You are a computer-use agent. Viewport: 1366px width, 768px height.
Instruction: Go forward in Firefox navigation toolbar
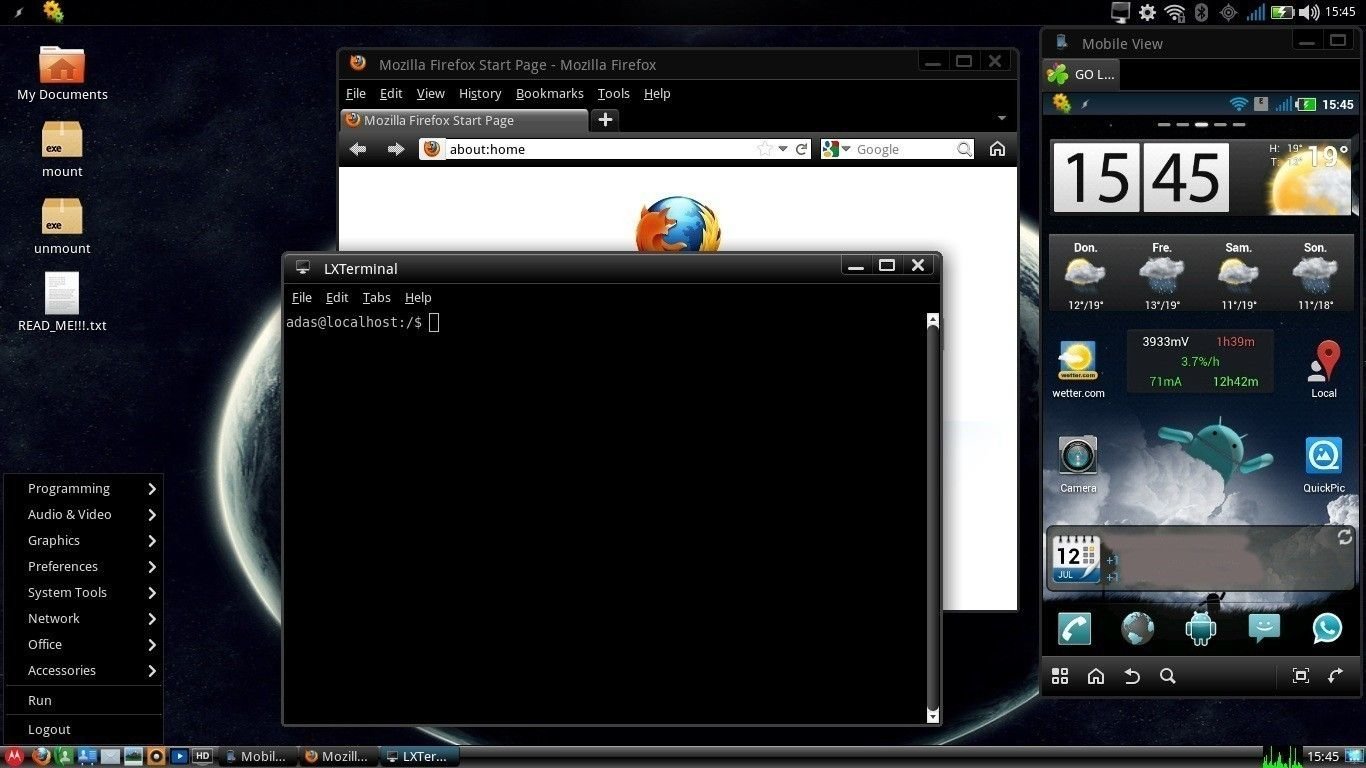(396, 149)
